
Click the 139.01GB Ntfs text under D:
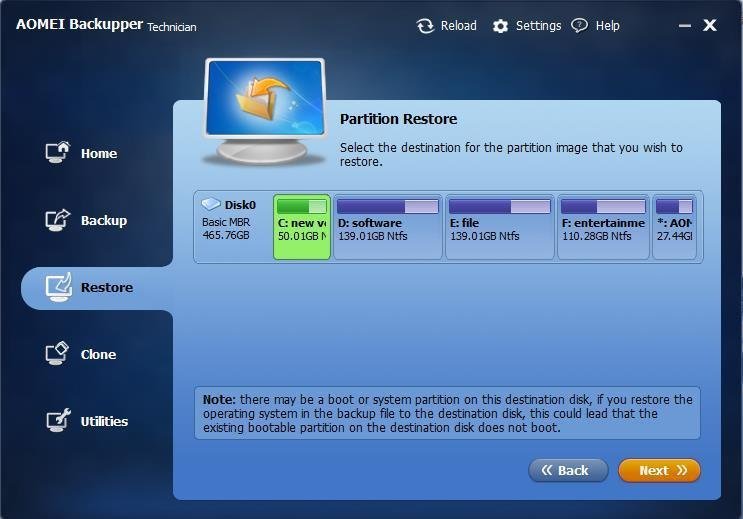(x=372, y=236)
